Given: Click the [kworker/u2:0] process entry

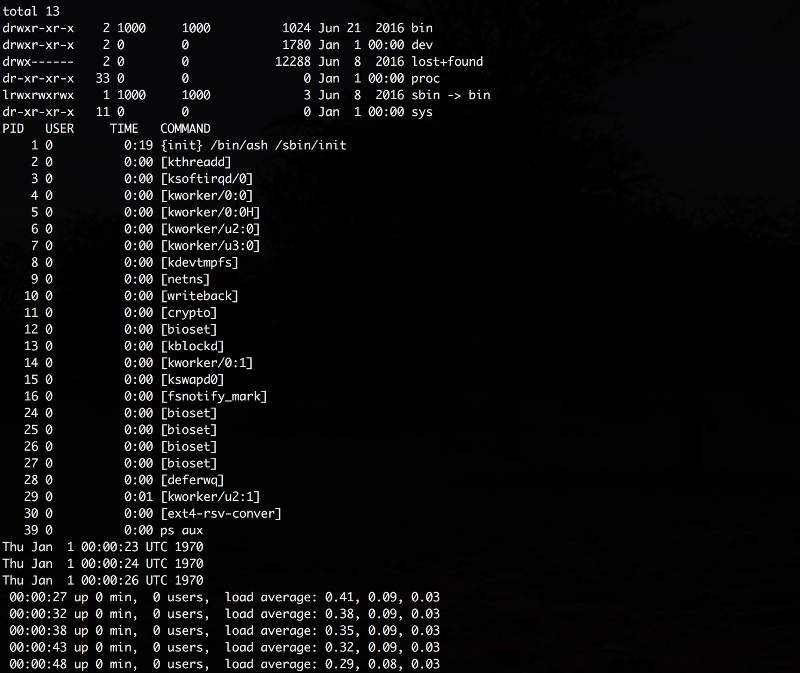Looking at the screenshot, I should (210, 229).
